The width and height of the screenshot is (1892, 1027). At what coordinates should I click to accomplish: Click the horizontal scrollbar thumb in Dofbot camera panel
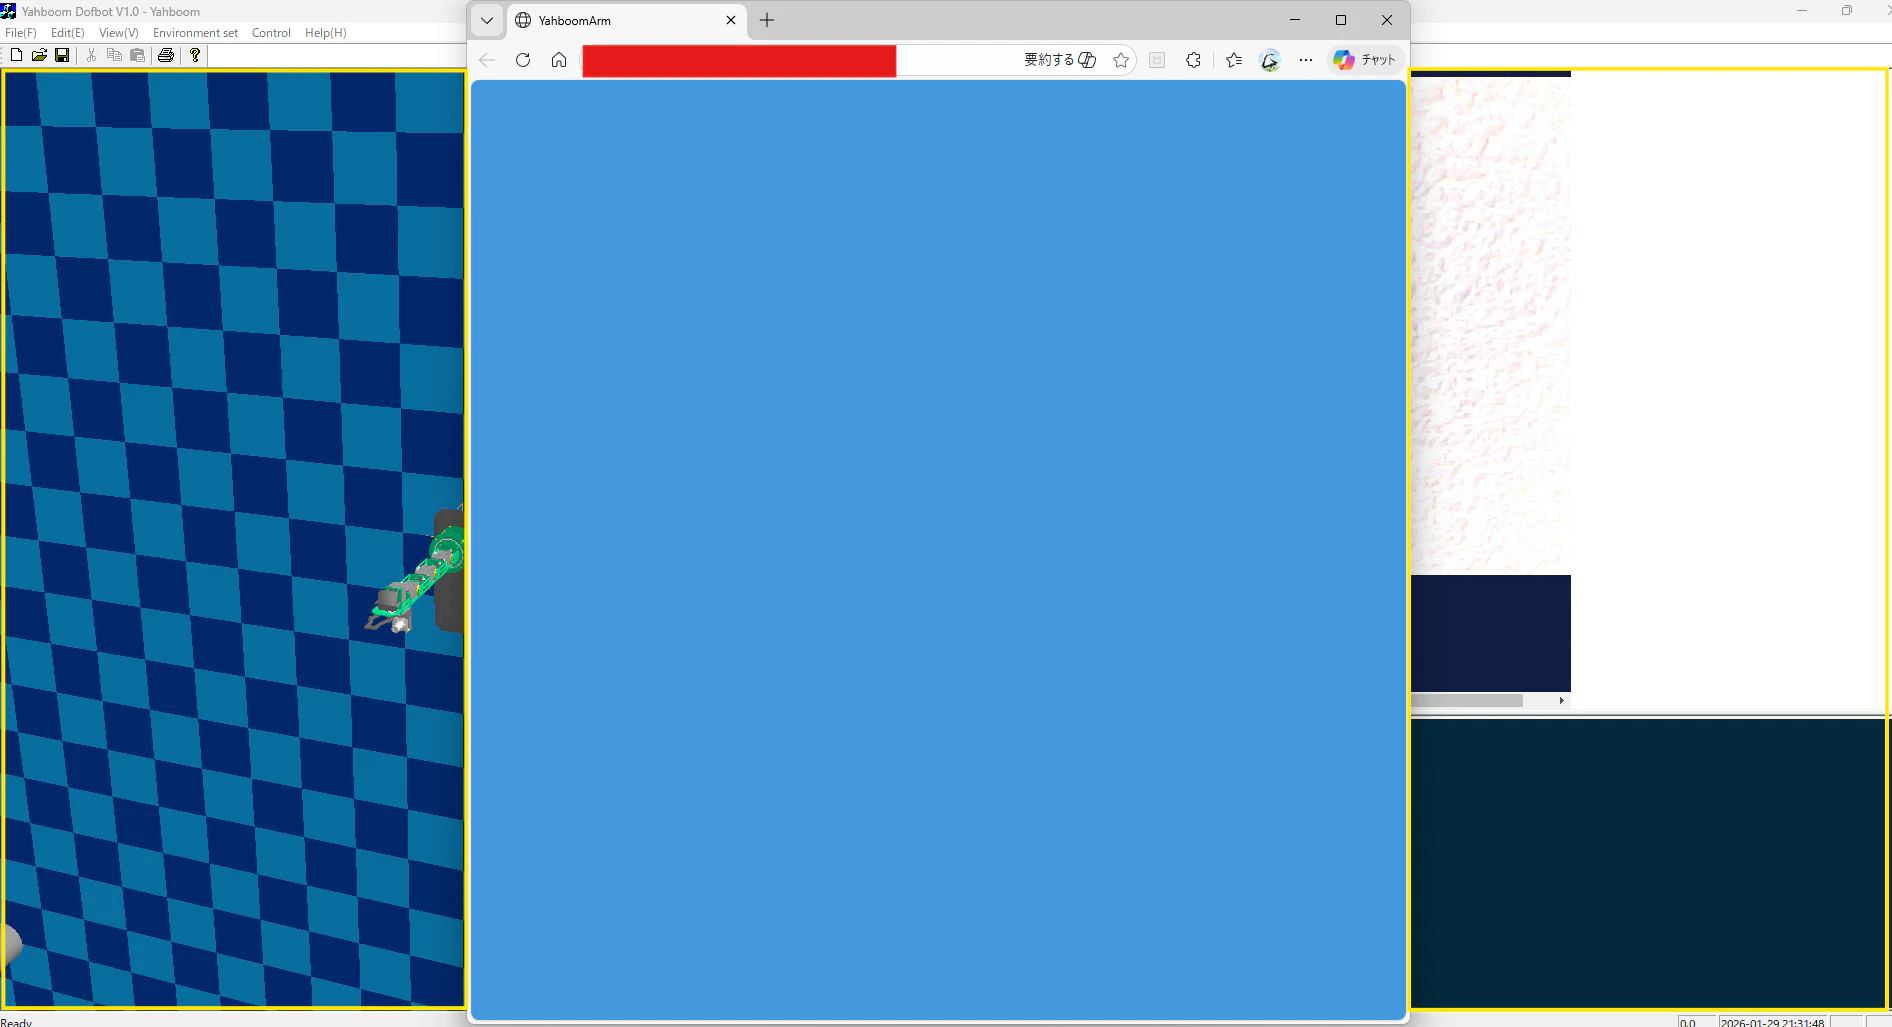[x=1467, y=701]
